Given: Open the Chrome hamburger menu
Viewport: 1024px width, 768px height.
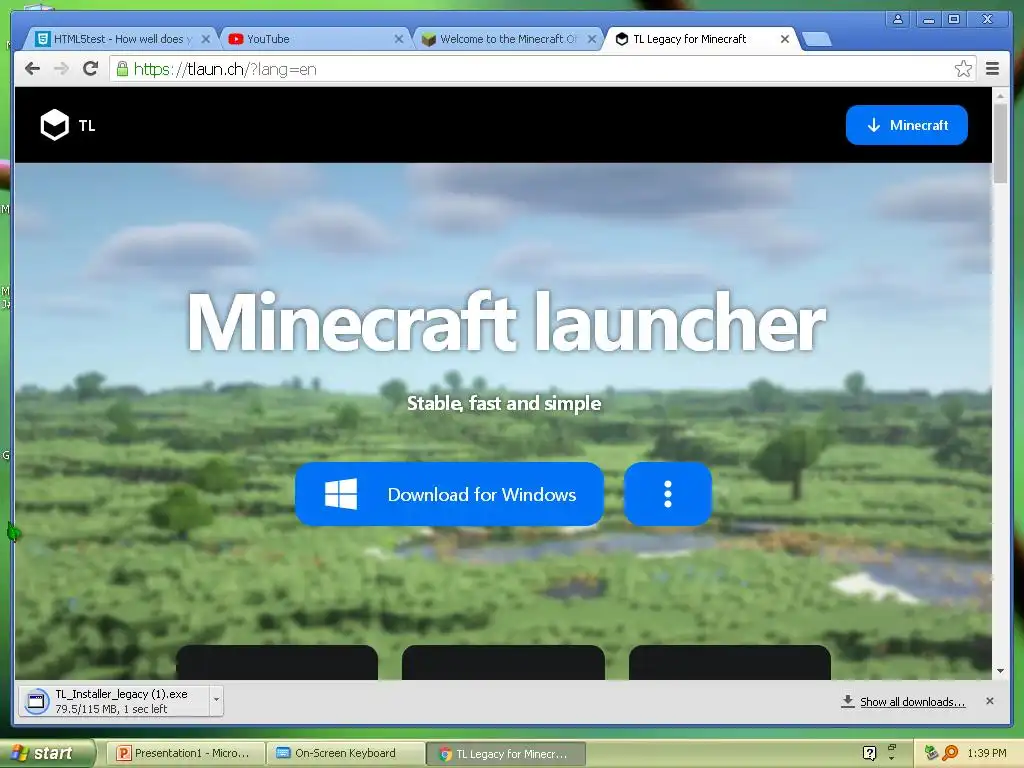Looking at the screenshot, I should click(x=992, y=69).
